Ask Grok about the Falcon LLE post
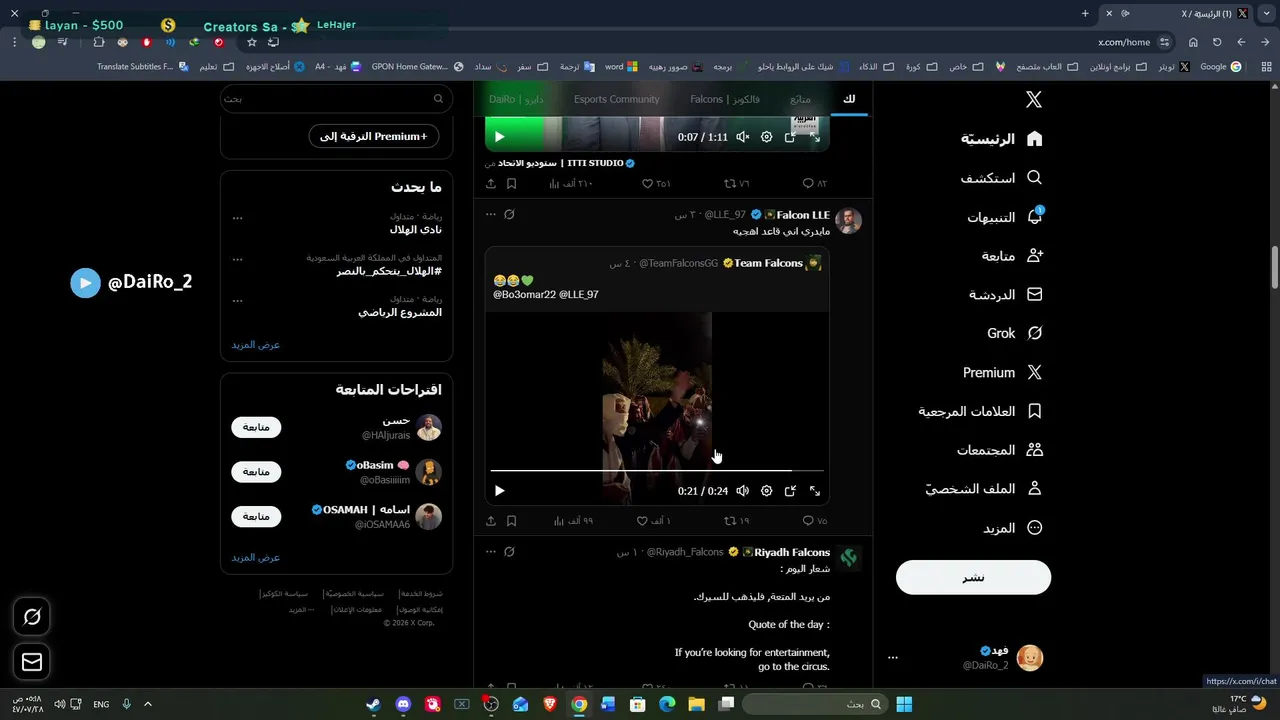The height and width of the screenshot is (720, 1280). 509,215
